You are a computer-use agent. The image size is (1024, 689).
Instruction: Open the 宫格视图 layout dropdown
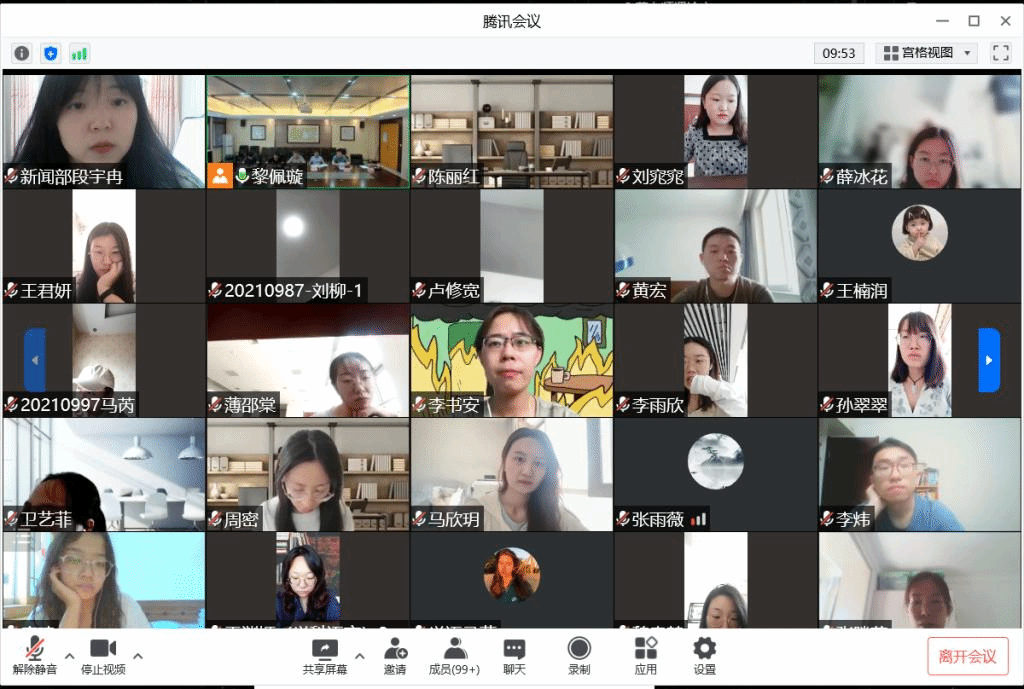point(926,53)
